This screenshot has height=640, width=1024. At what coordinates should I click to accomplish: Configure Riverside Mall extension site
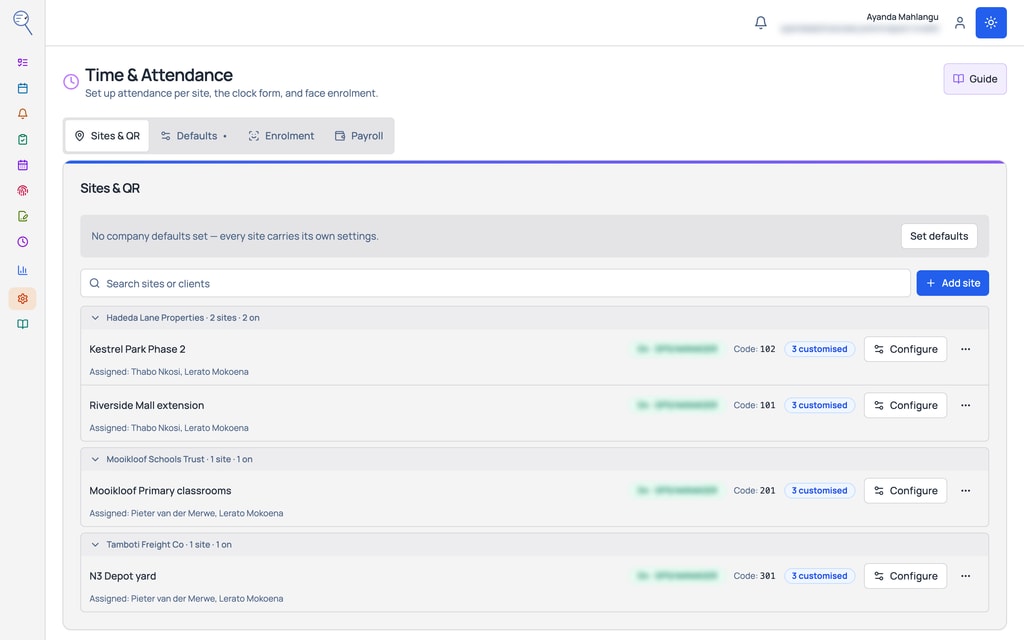[905, 406]
